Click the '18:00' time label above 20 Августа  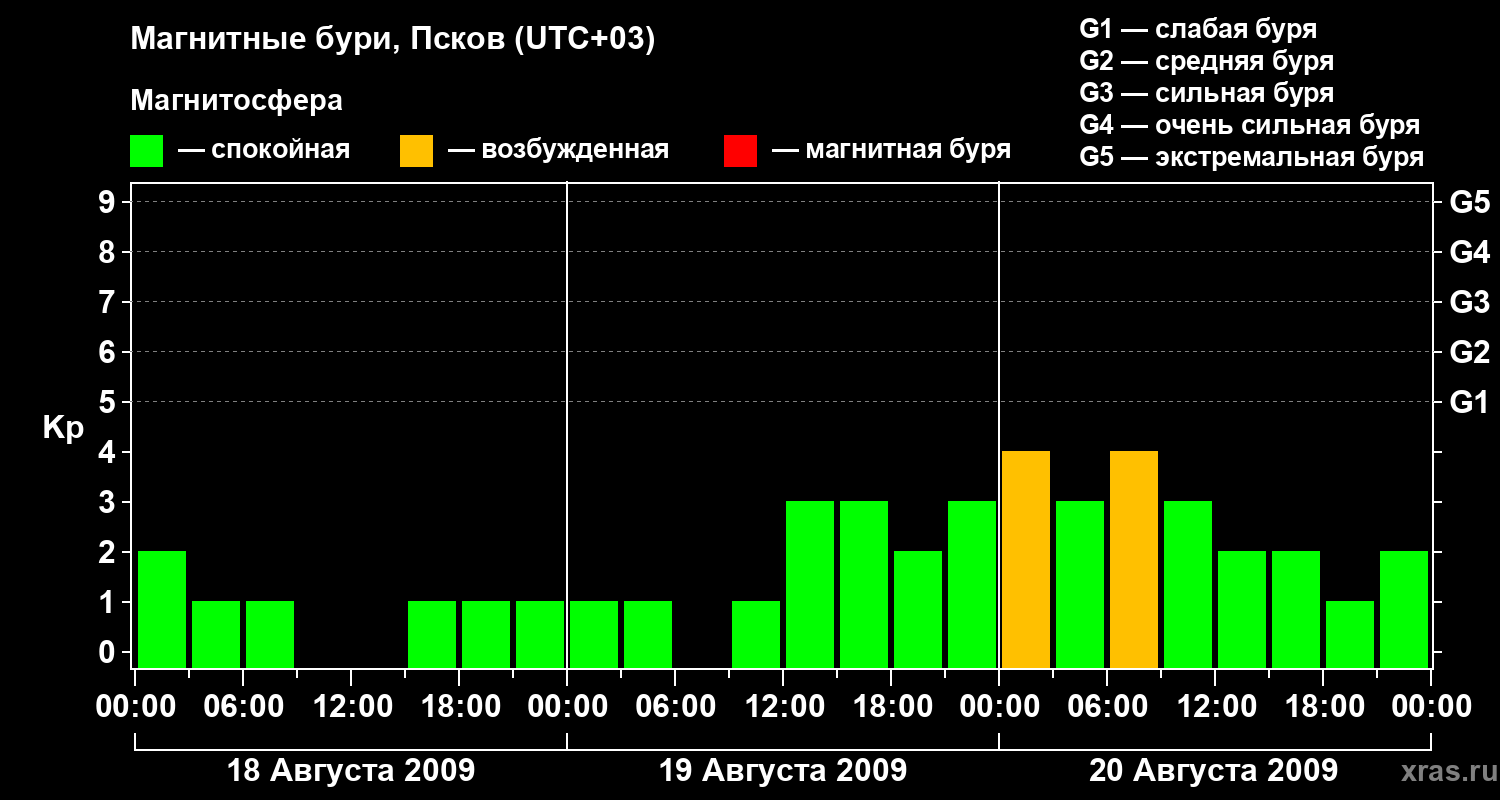(1323, 707)
